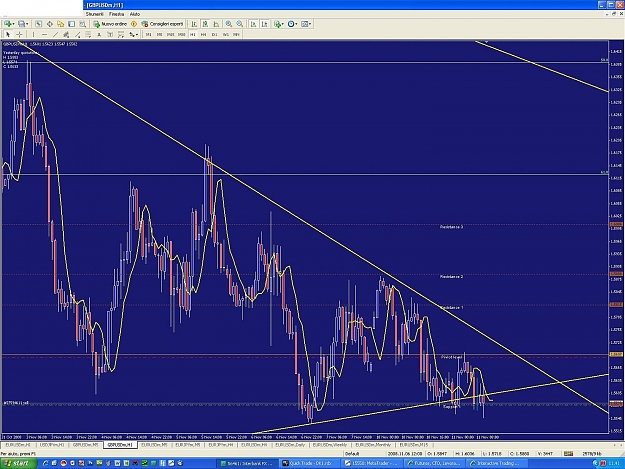Screen dimensions: 625x469
Task: Switch to EURUSDm,Daily chart tab
Action: coord(289,445)
